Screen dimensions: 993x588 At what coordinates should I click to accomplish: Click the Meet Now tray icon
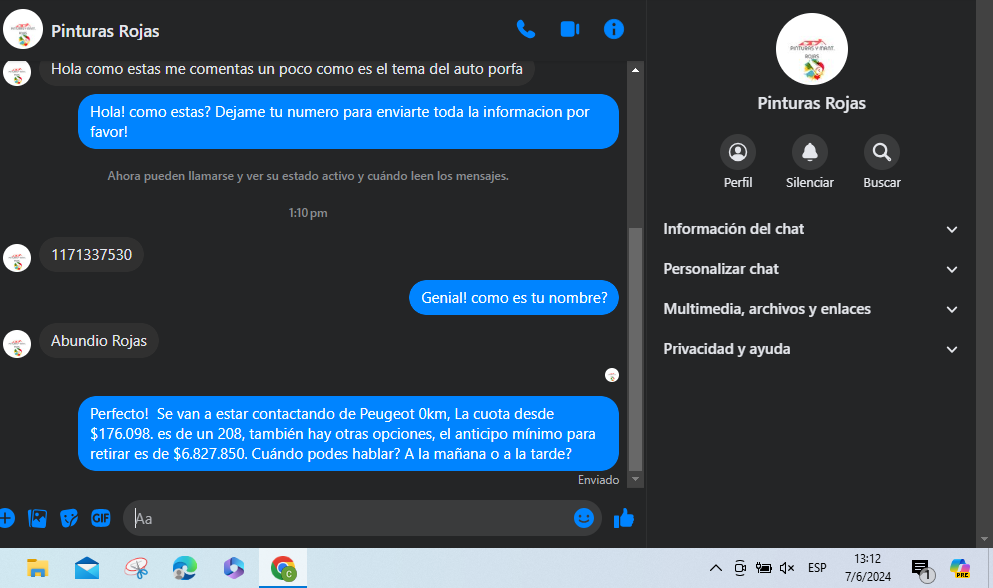click(x=740, y=568)
